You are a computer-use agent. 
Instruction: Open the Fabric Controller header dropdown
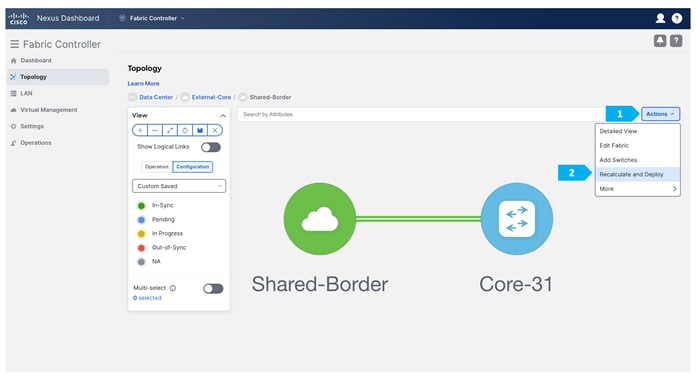tap(152, 18)
